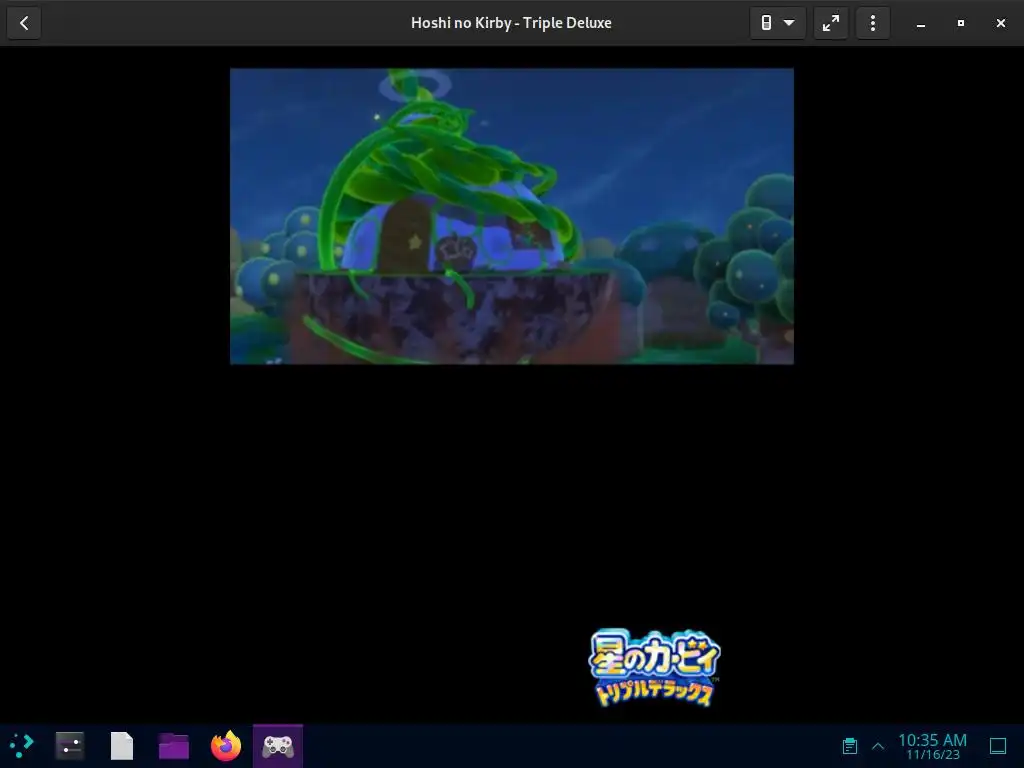Expand hidden system tray icons
1024x768 pixels.
click(878, 746)
